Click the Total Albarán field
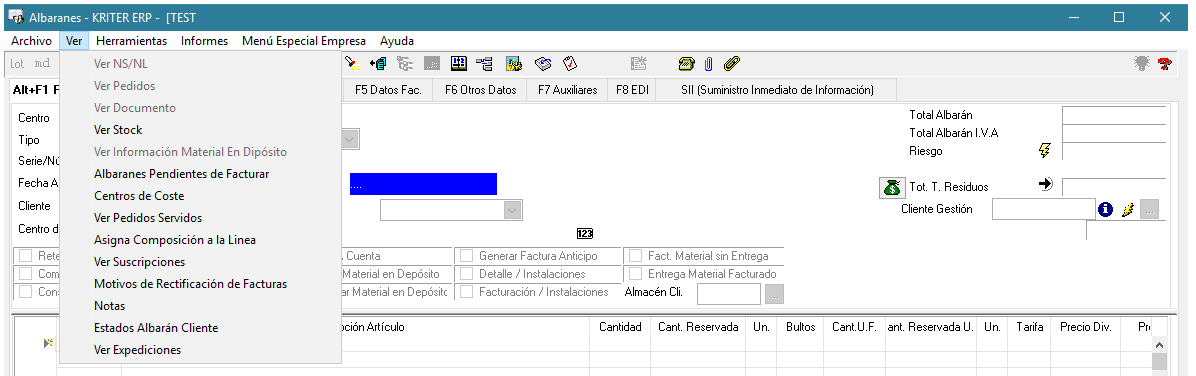Screen dimensions: 1196x376 (1114, 115)
